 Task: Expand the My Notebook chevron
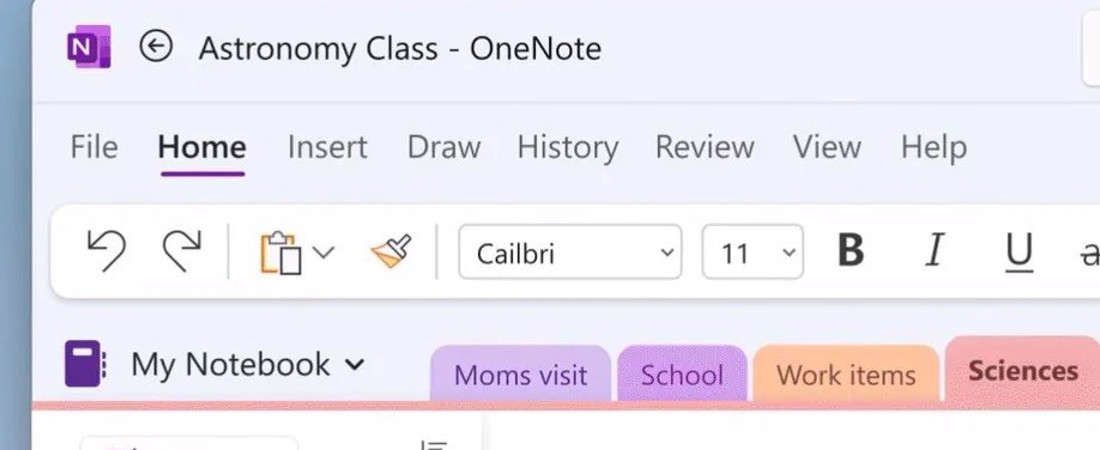pos(355,365)
